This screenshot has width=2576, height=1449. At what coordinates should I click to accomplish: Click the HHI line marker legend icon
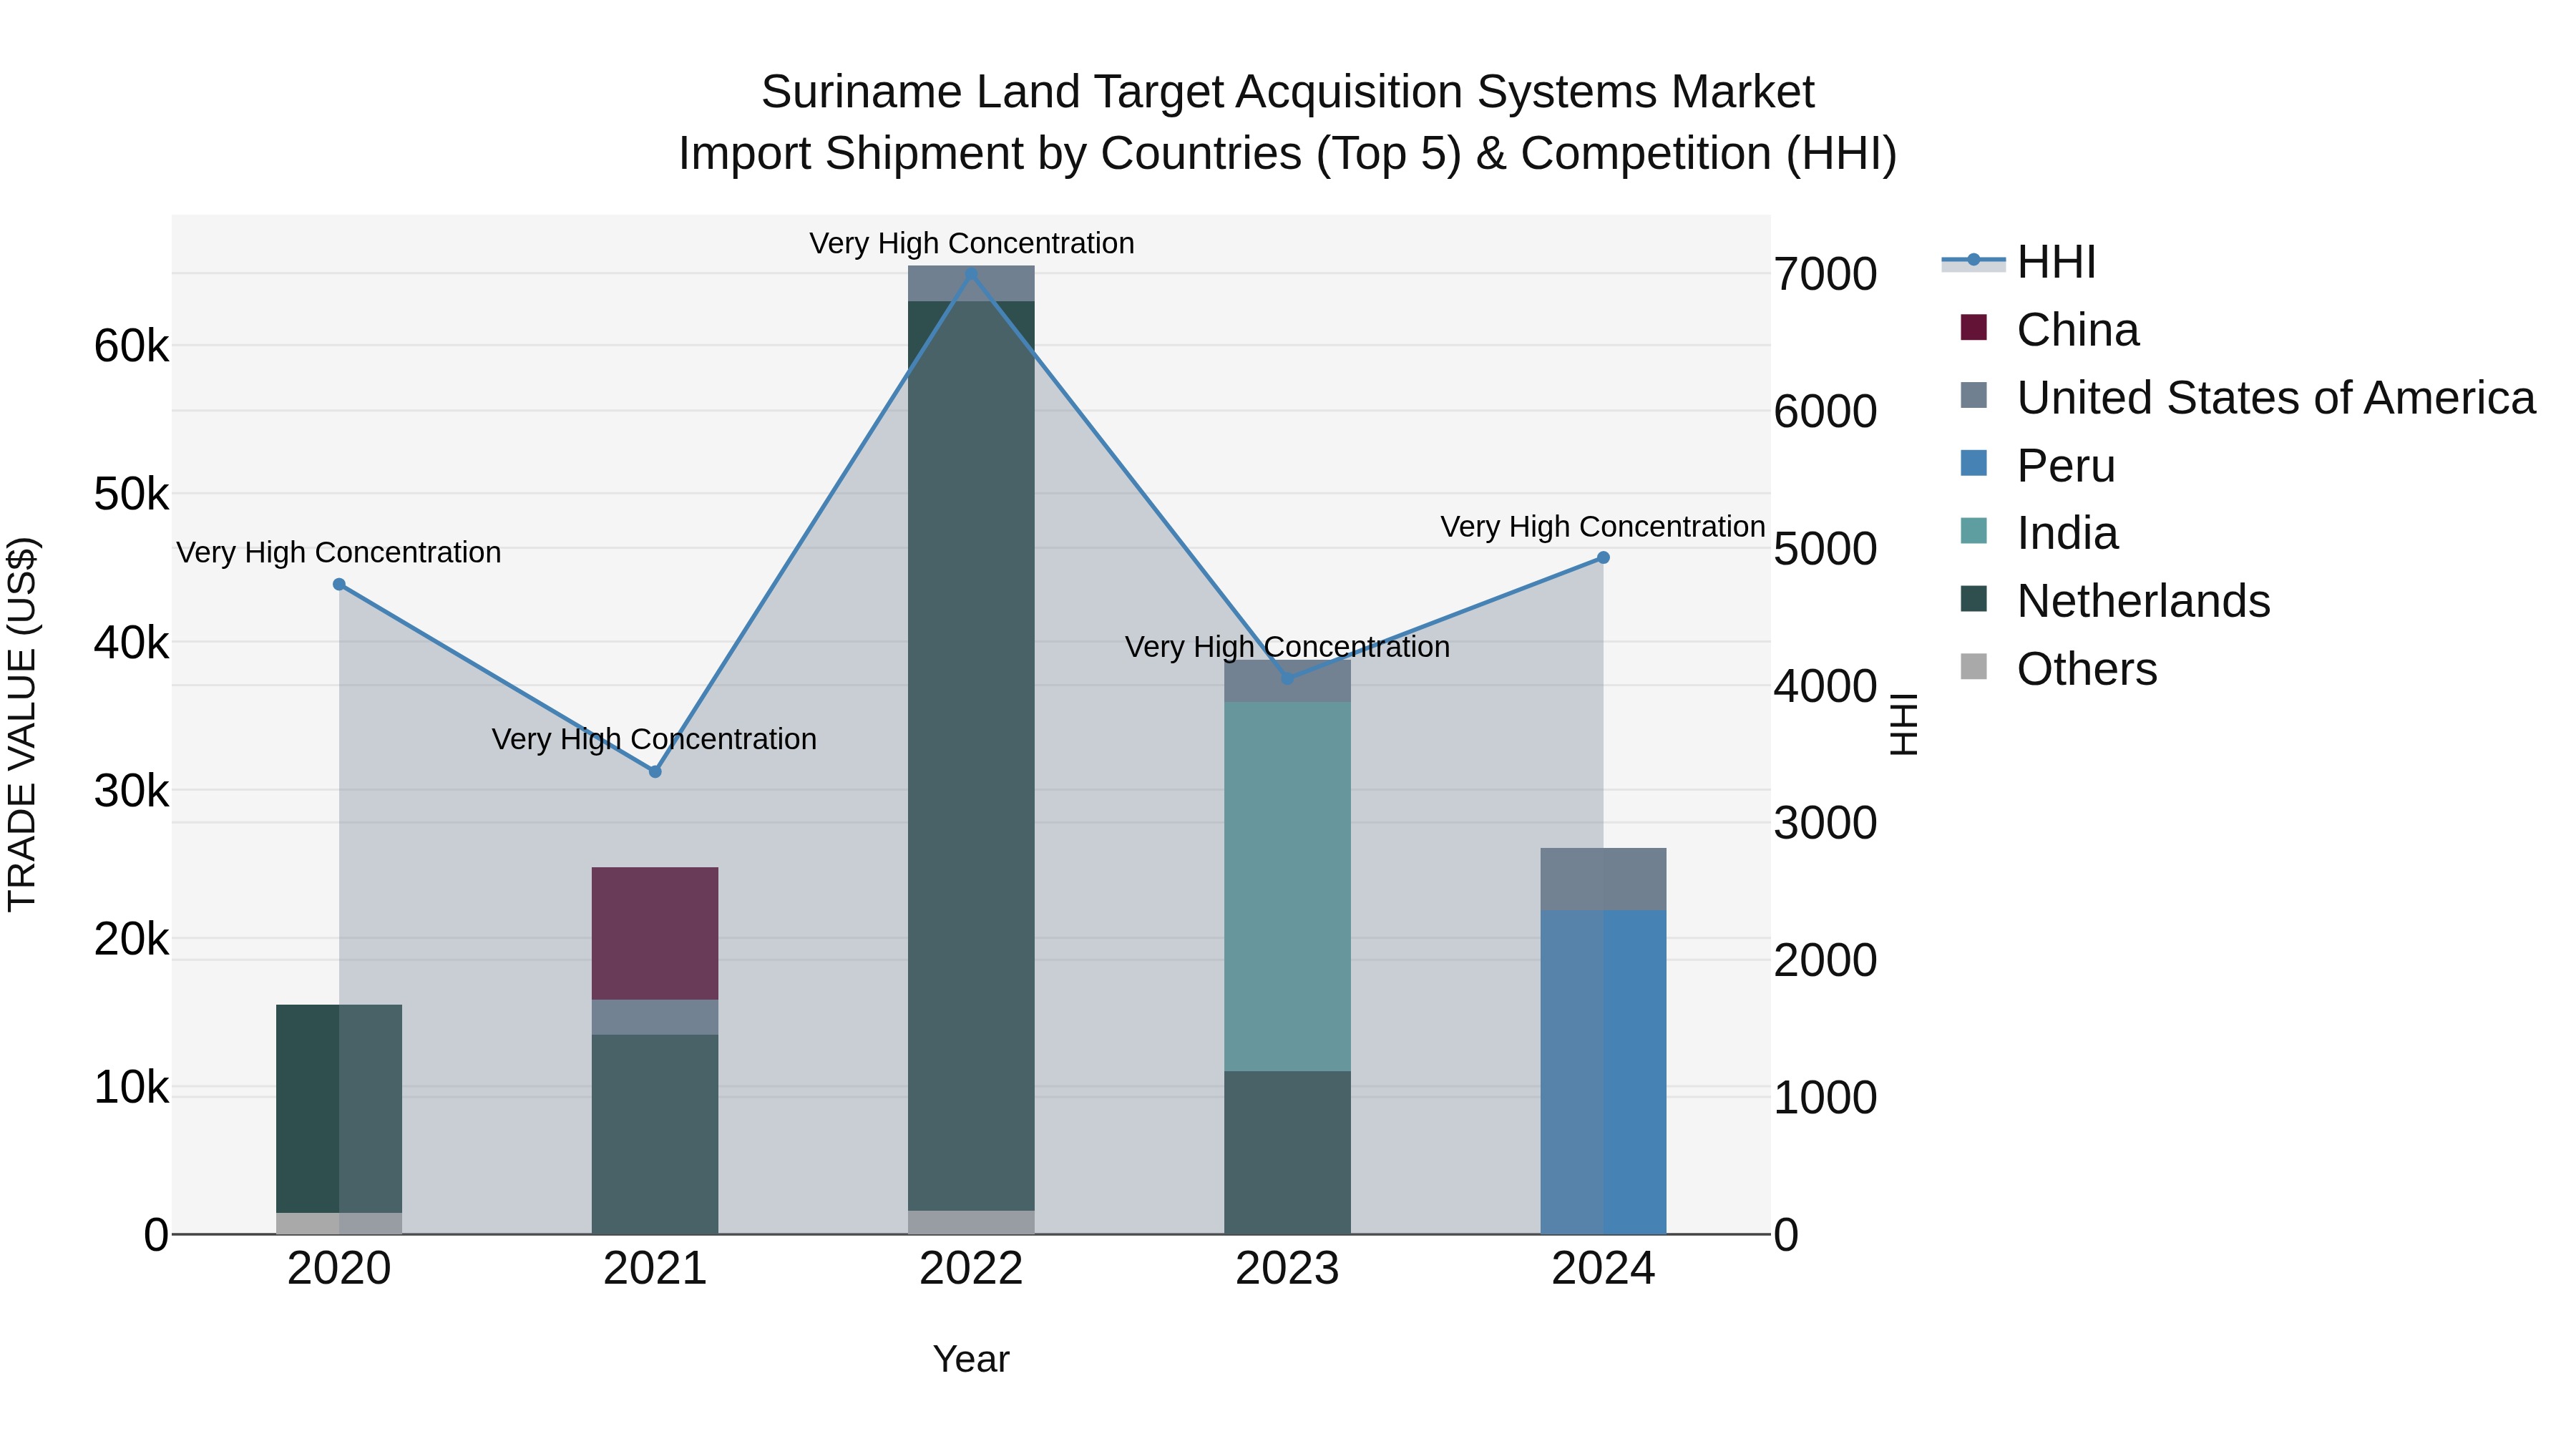[x=1974, y=261]
